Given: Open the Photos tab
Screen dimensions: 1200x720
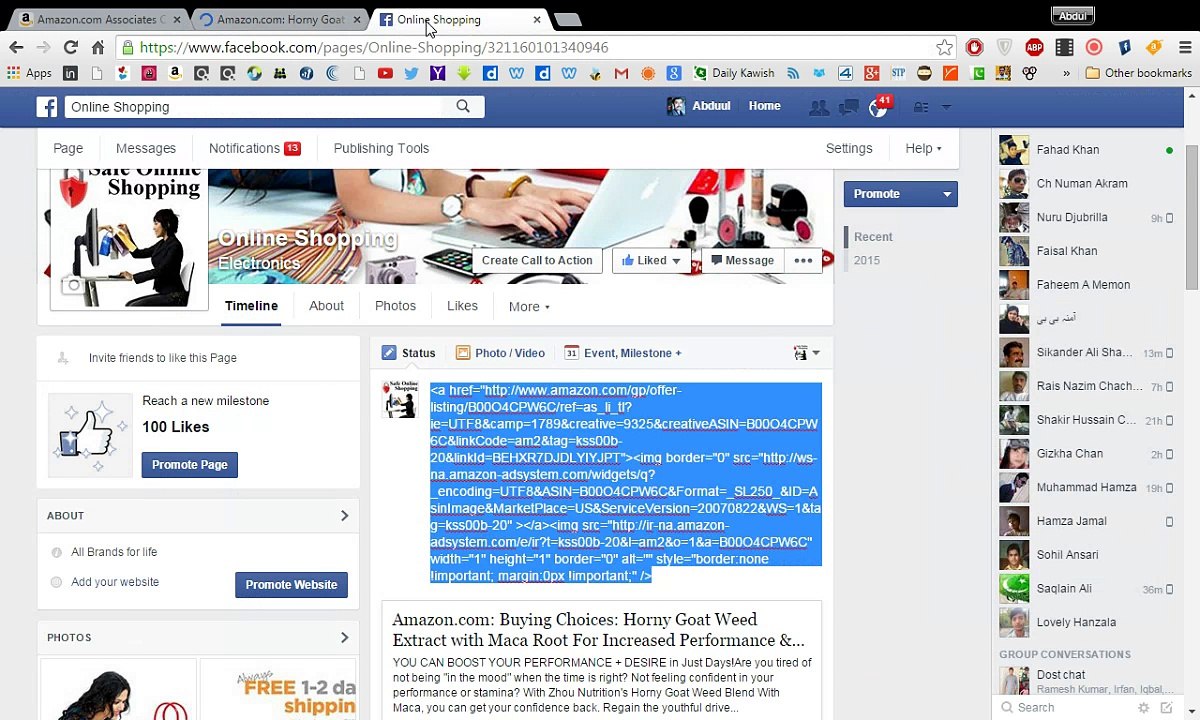Looking at the screenshot, I should pos(395,306).
